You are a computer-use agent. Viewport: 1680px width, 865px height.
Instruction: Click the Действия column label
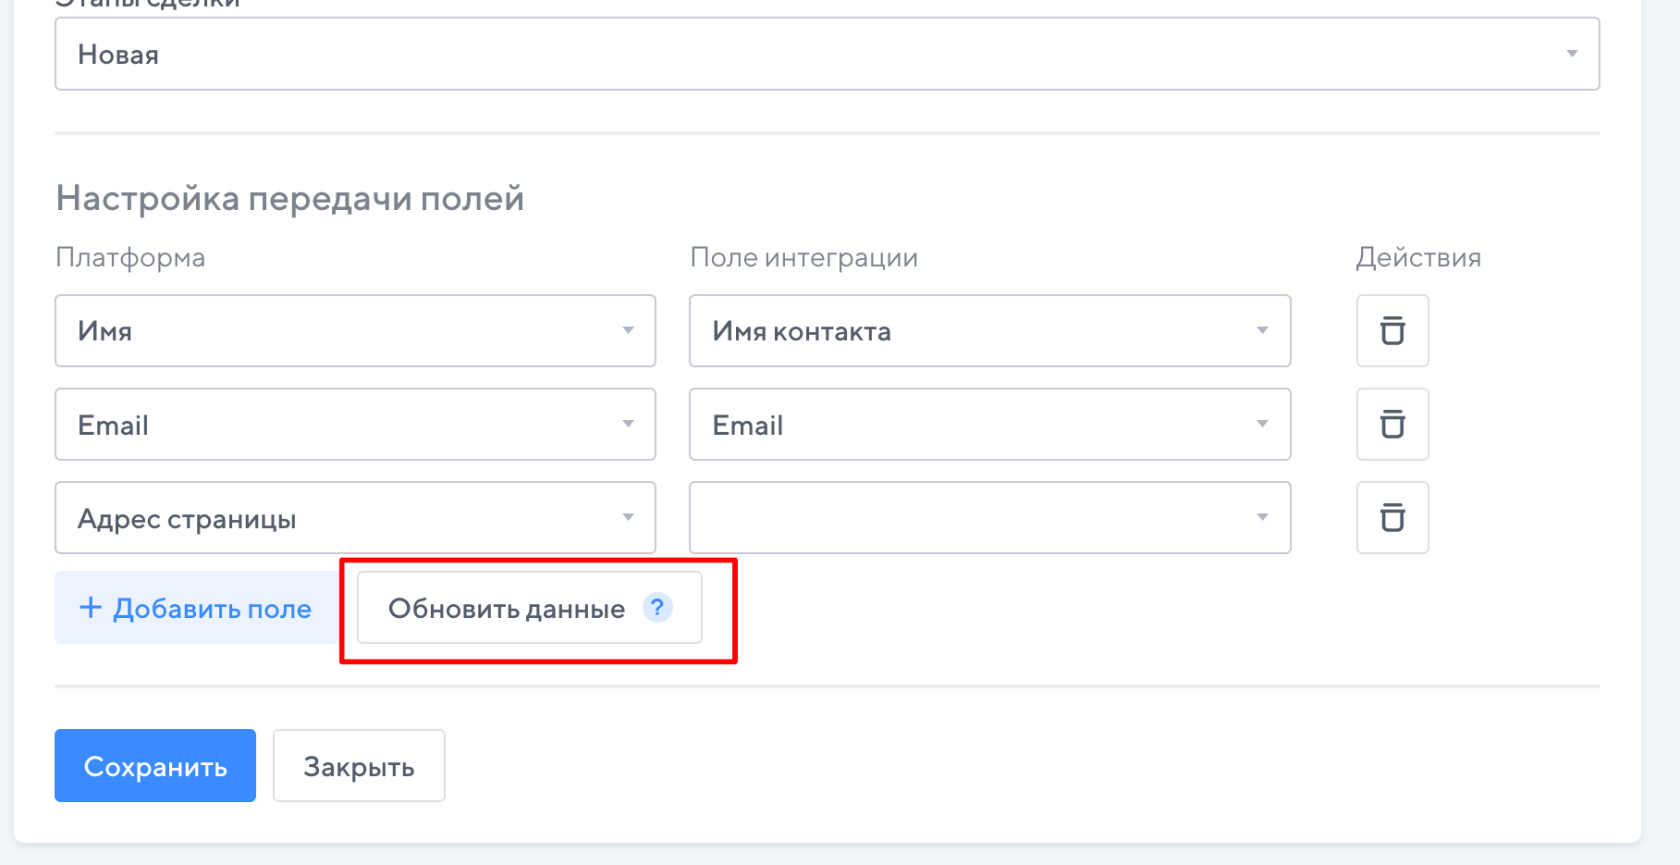[1417, 258]
